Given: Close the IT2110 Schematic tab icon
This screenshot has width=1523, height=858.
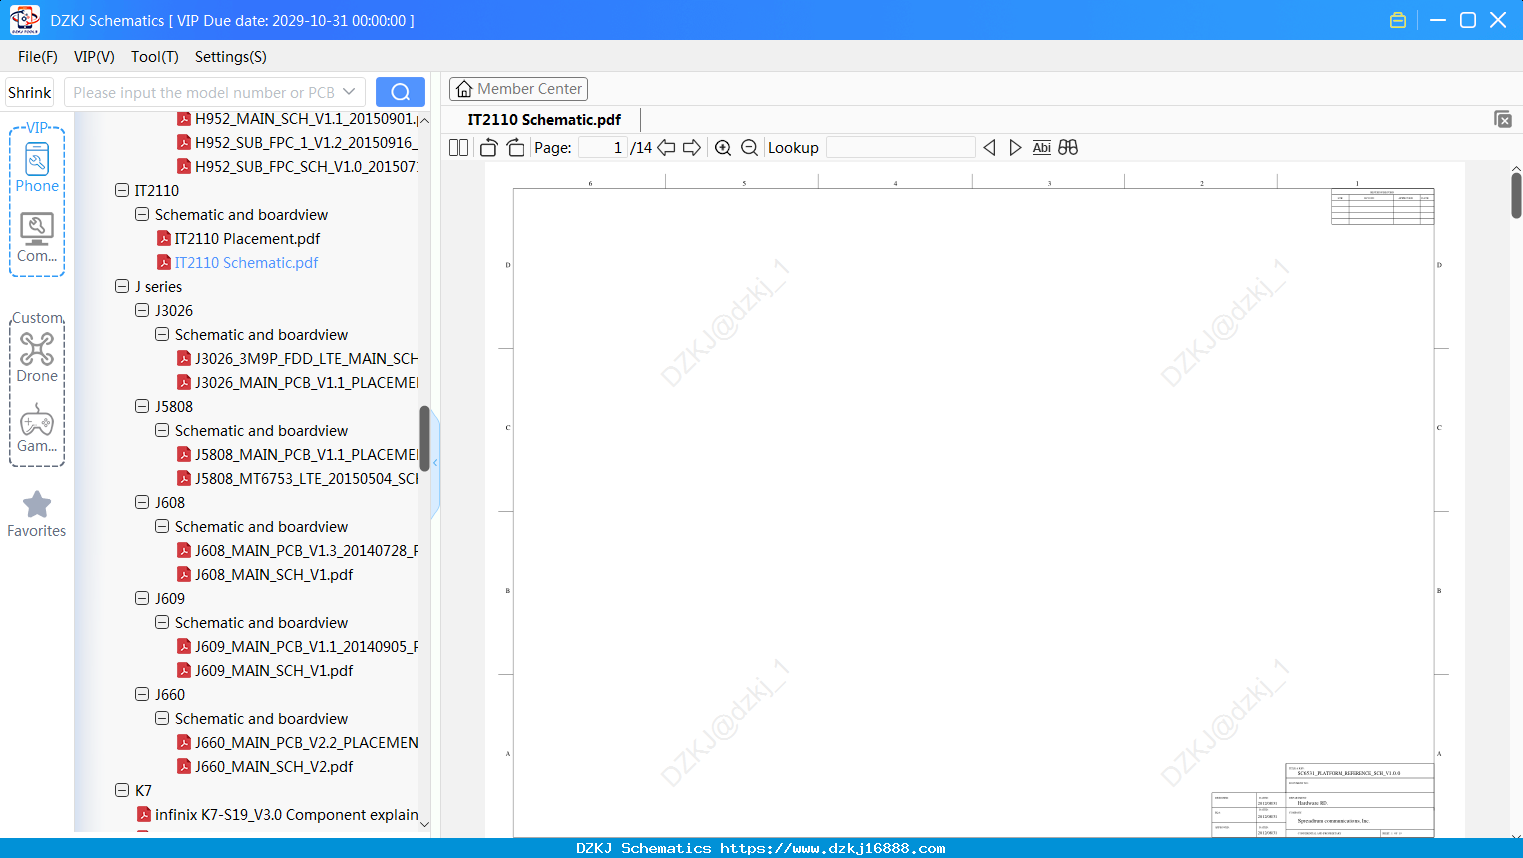Looking at the screenshot, I should click(x=1503, y=119).
